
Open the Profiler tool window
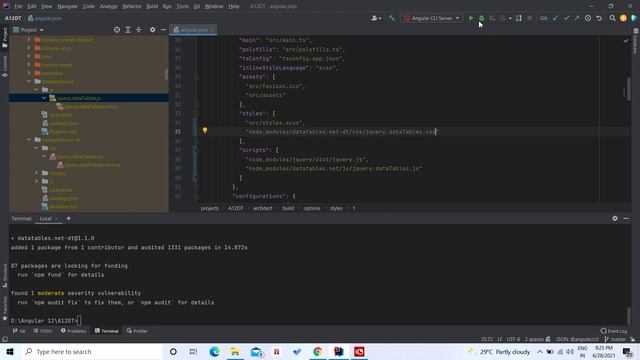[137, 331]
